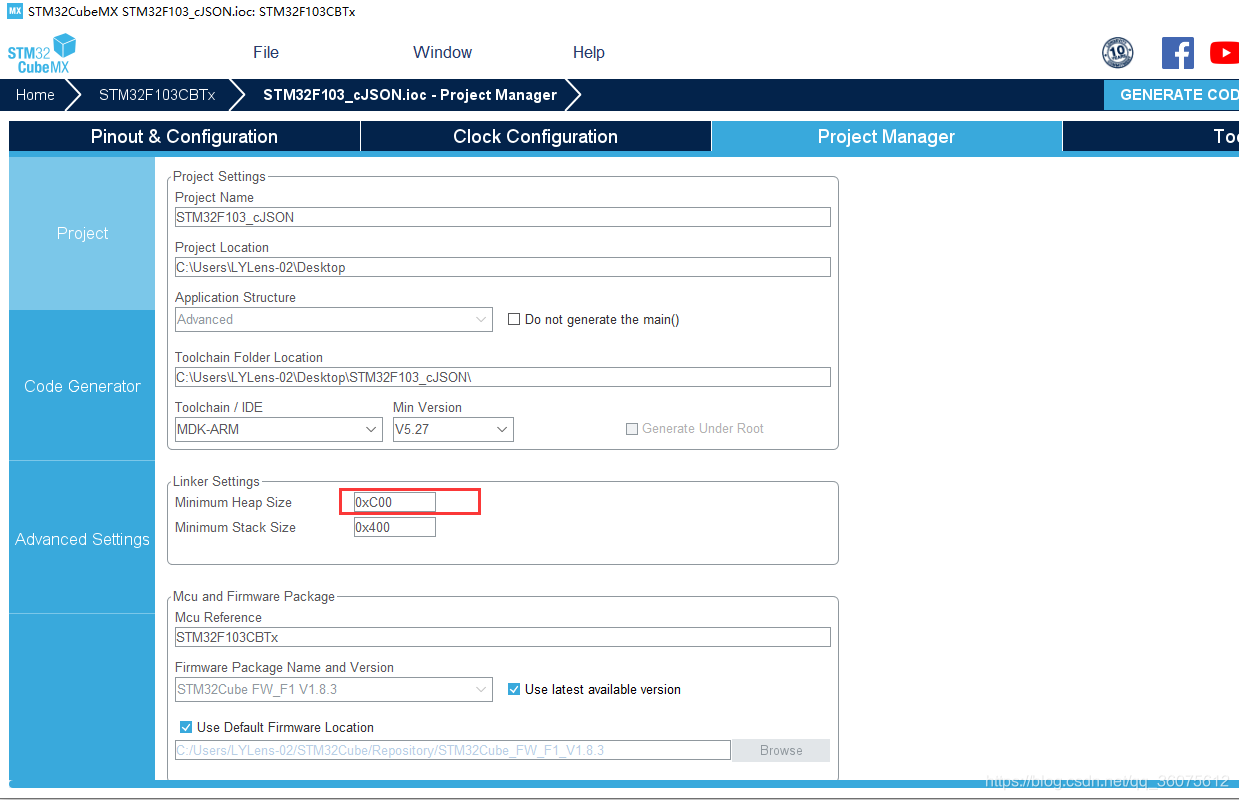Click the MX title bar app icon
Screen dimensions: 1239x800
(x=15, y=11)
